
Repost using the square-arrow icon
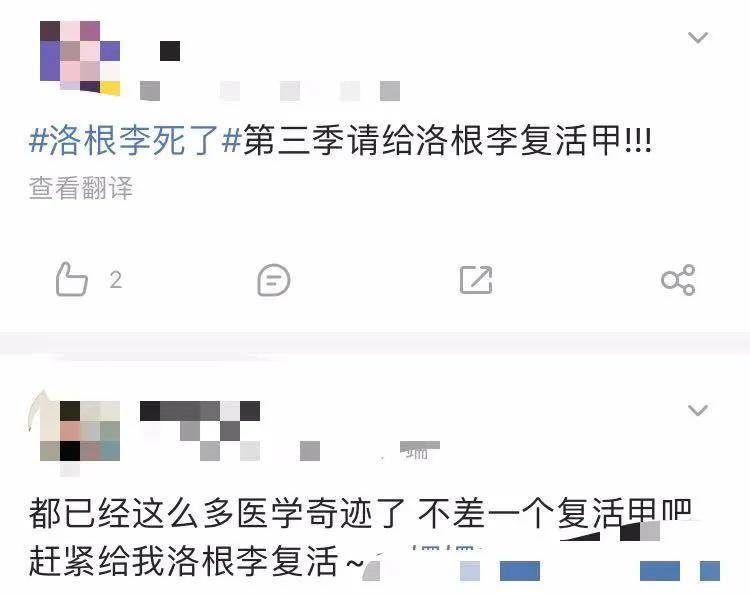pyautogui.click(x=476, y=280)
